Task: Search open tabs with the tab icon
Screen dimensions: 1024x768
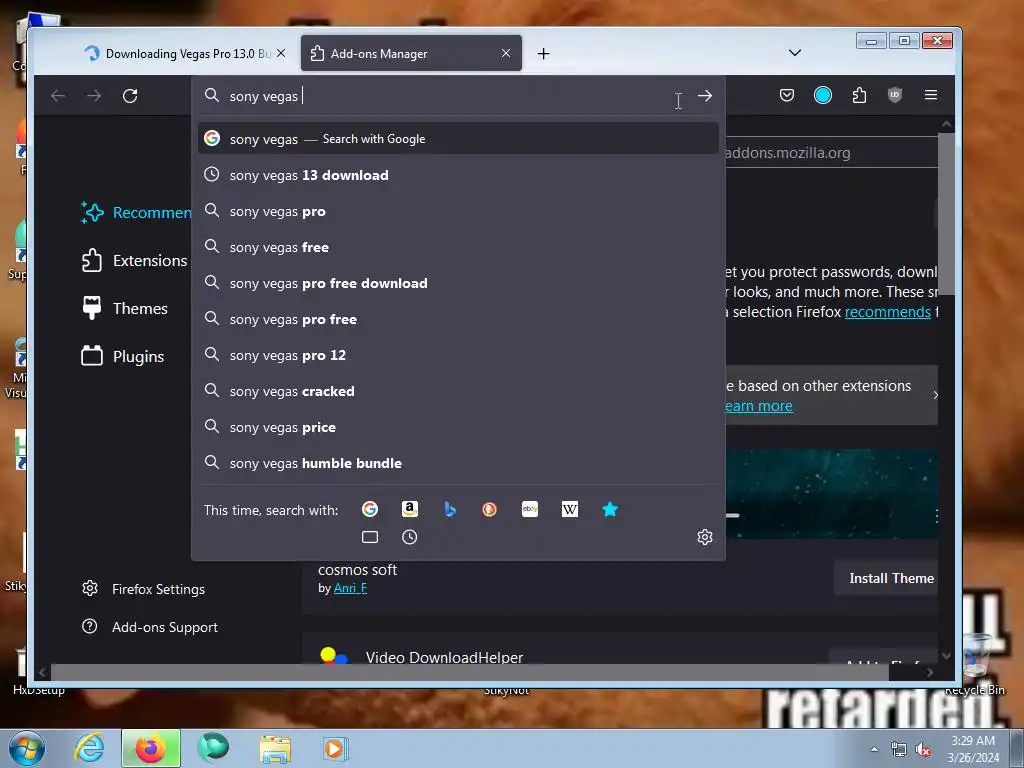Action: 370,537
